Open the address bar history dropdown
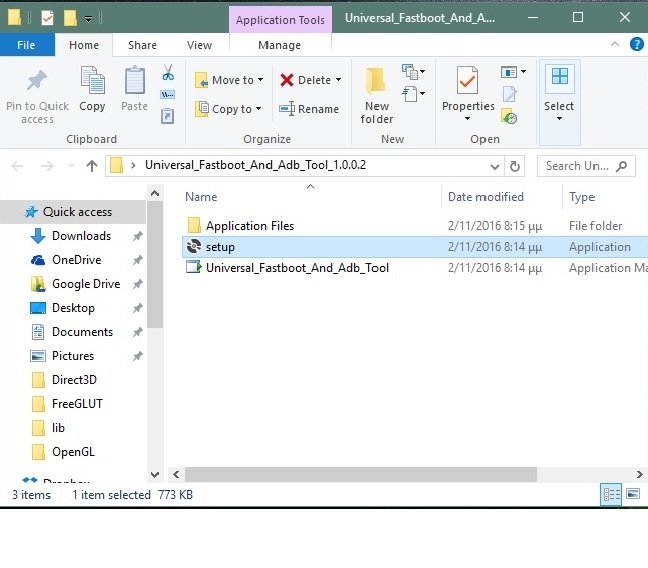Screen dimensions: 648x568 [x=494, y=166]
